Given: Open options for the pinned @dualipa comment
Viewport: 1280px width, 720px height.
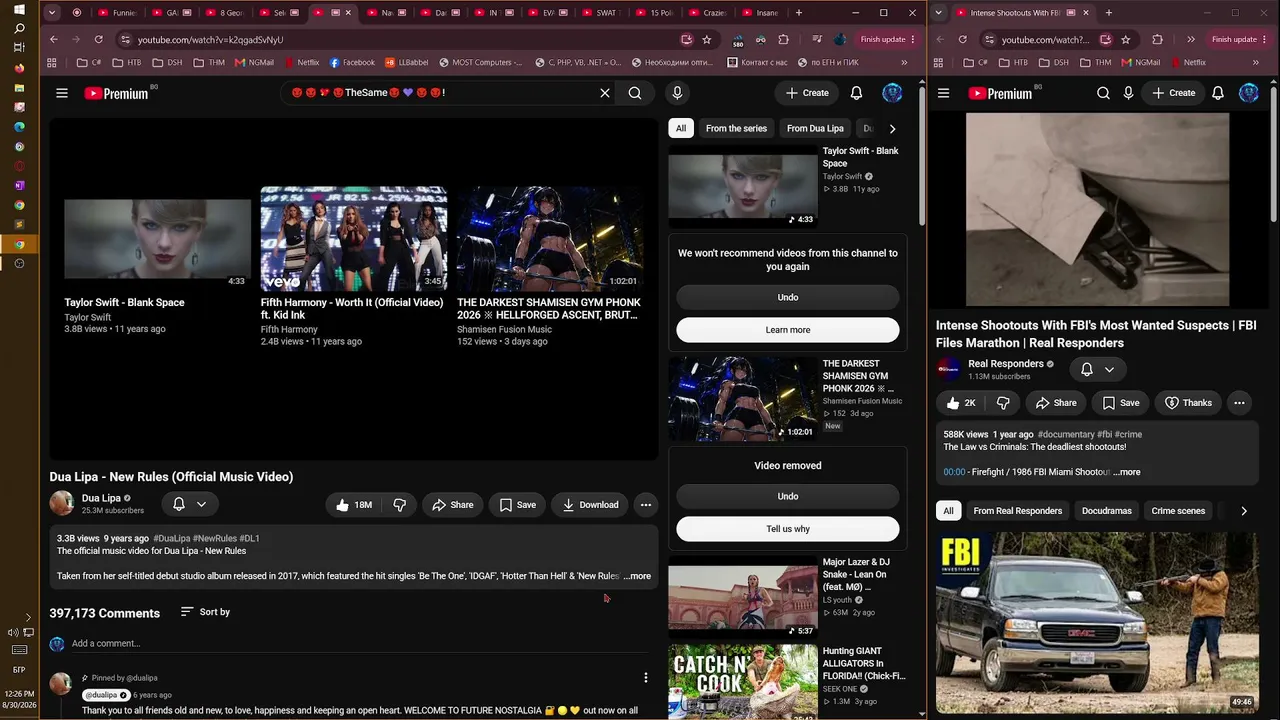Looking at the screenshot, I should point(646,678).
